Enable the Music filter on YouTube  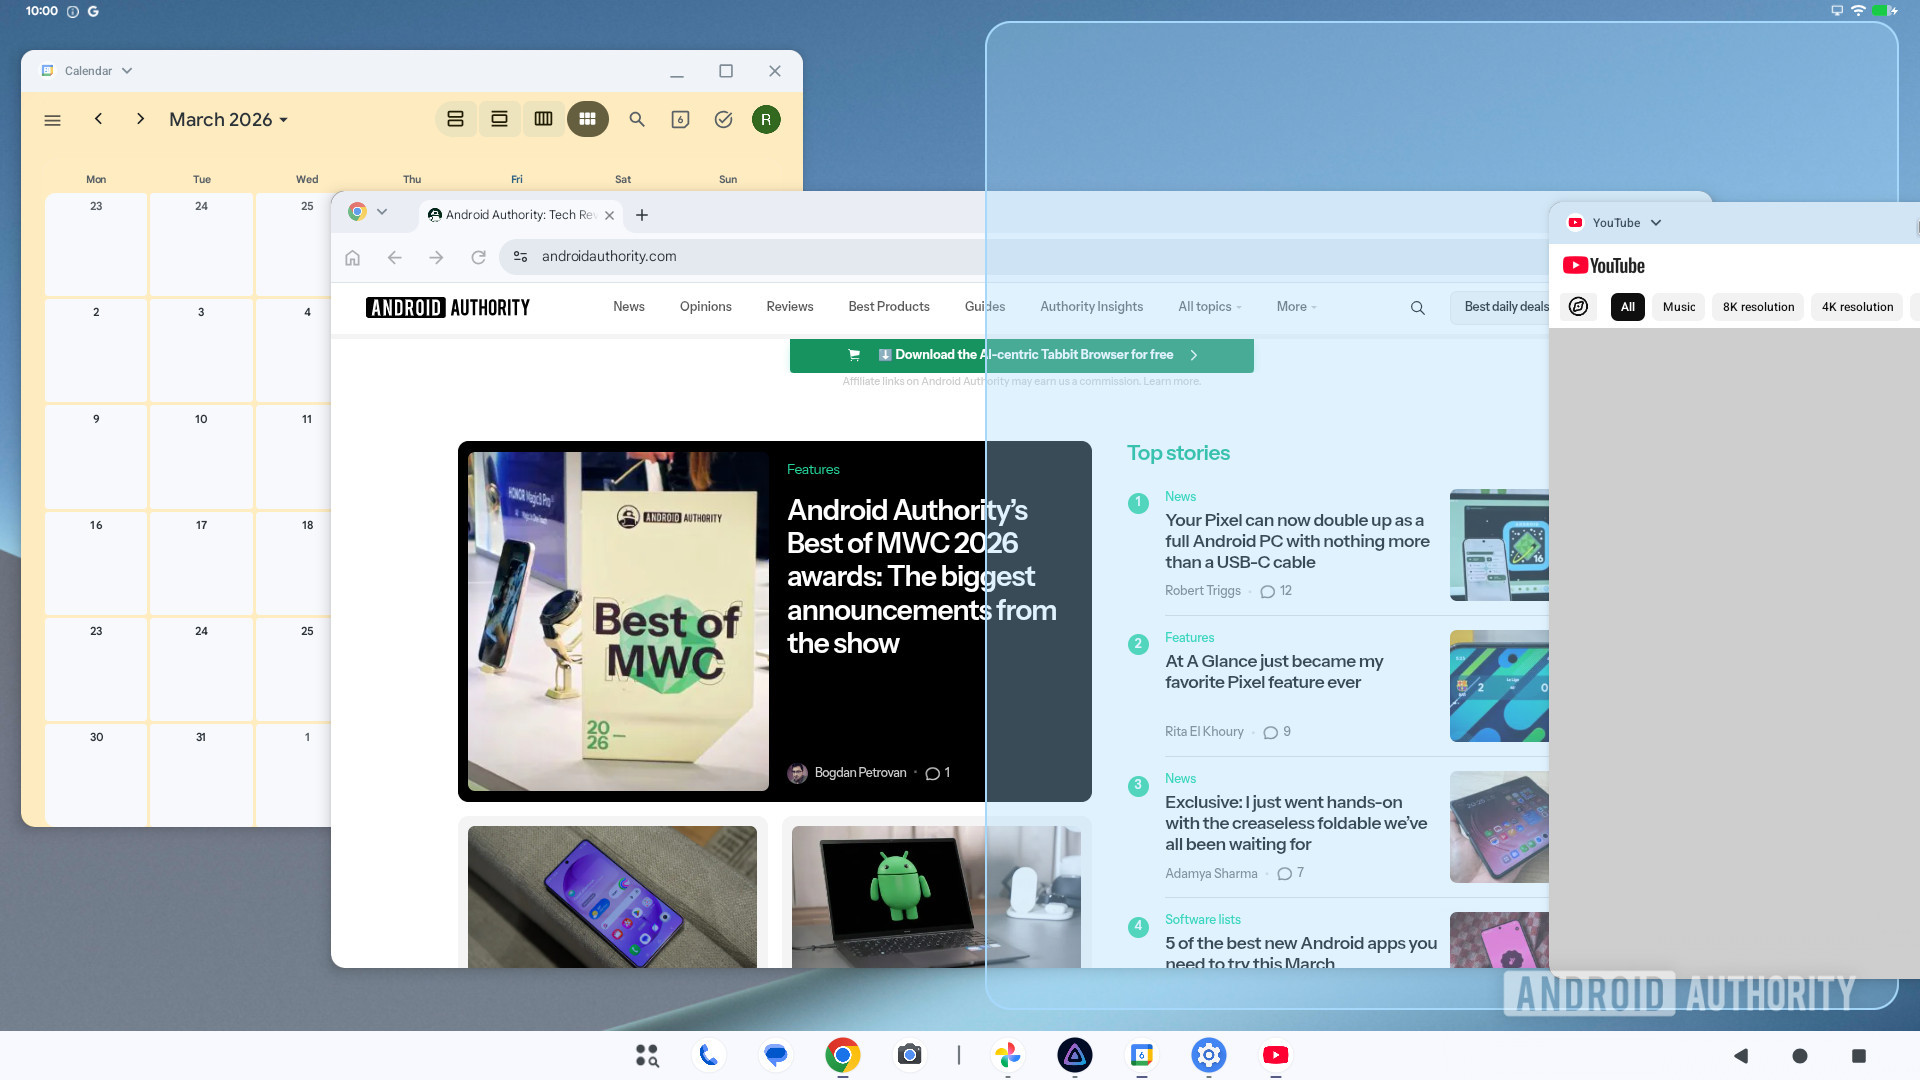click(x=1678, y=307)
